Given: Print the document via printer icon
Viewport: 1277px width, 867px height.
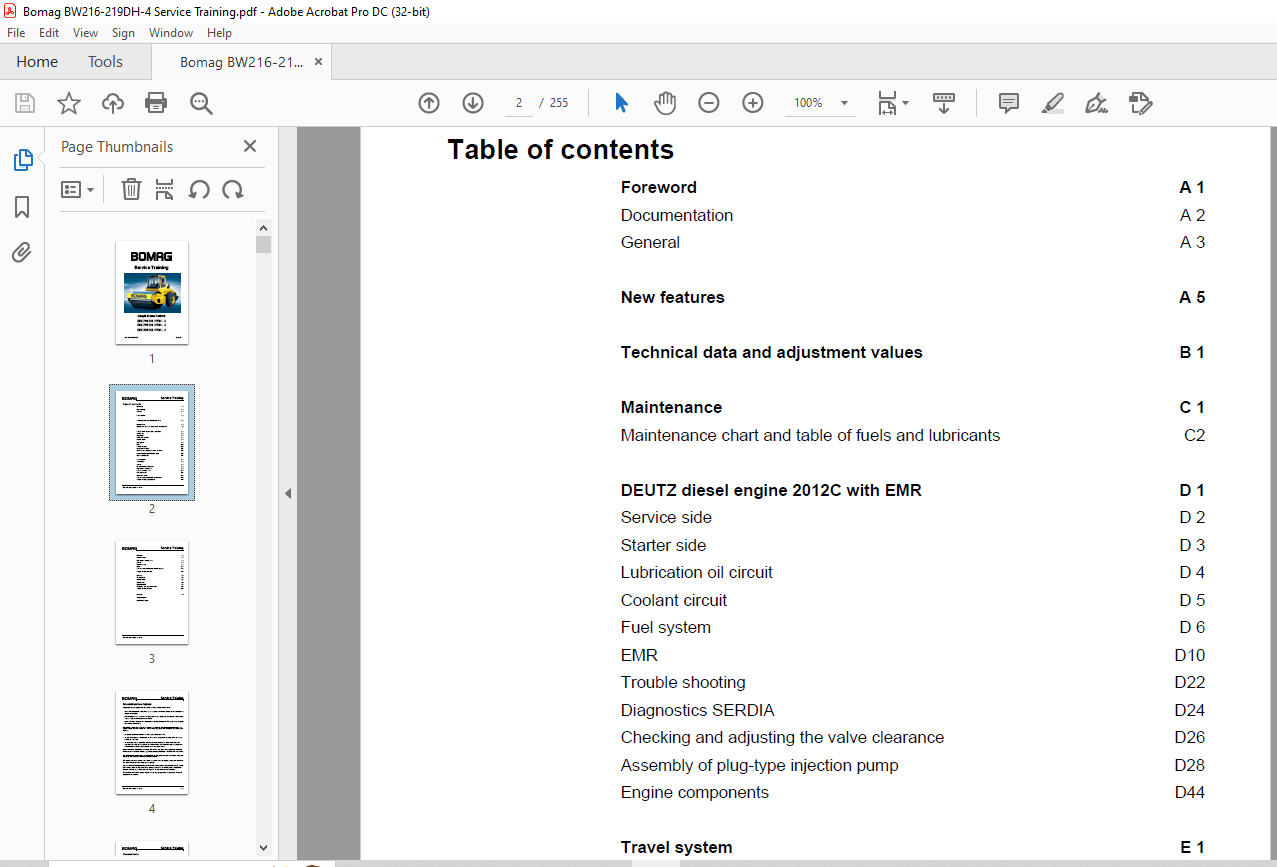Looking at the screenshot, I should click(156, 103).
